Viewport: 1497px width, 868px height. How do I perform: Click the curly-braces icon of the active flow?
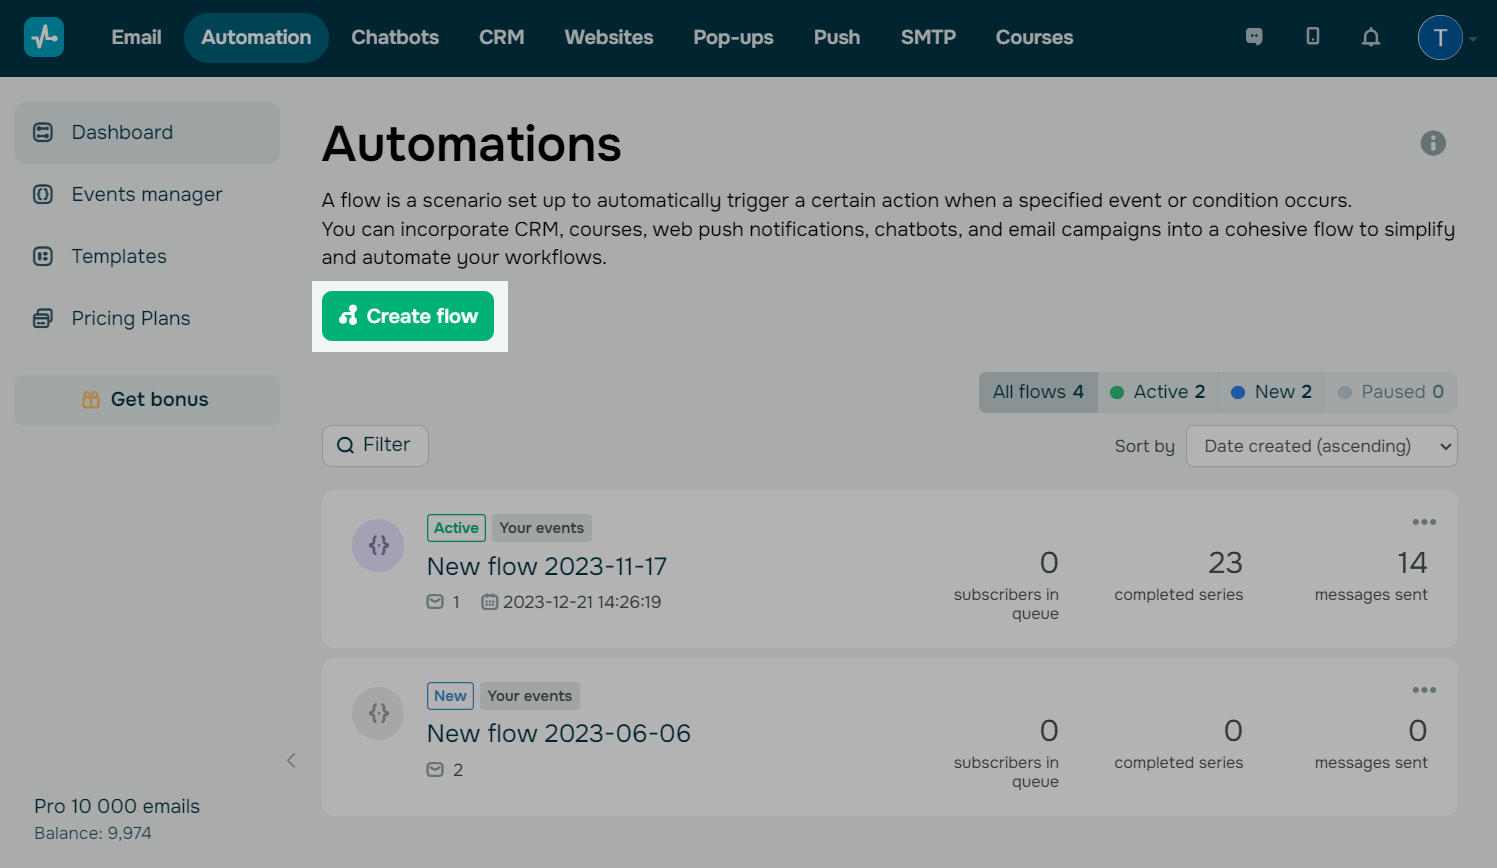378,545
